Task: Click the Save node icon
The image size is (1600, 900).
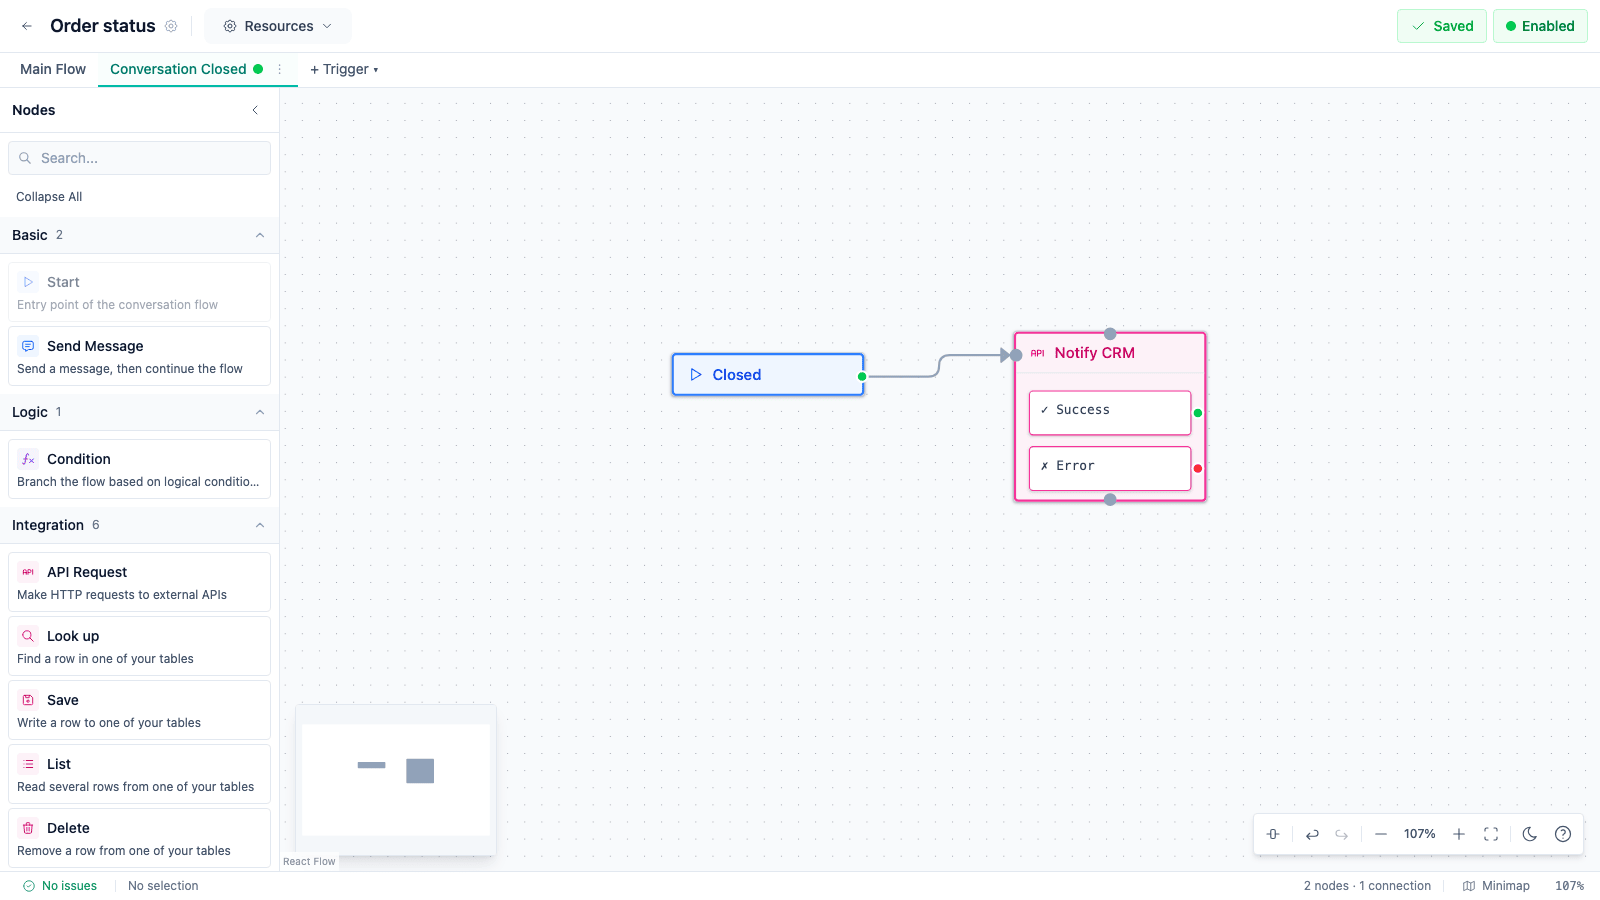Action: coord(28,700)
